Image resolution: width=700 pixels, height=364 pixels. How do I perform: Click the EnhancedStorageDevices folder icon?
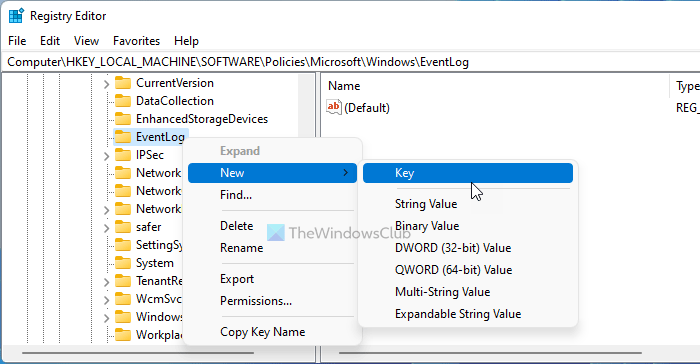pyautogui.click(x=123, y=119)
